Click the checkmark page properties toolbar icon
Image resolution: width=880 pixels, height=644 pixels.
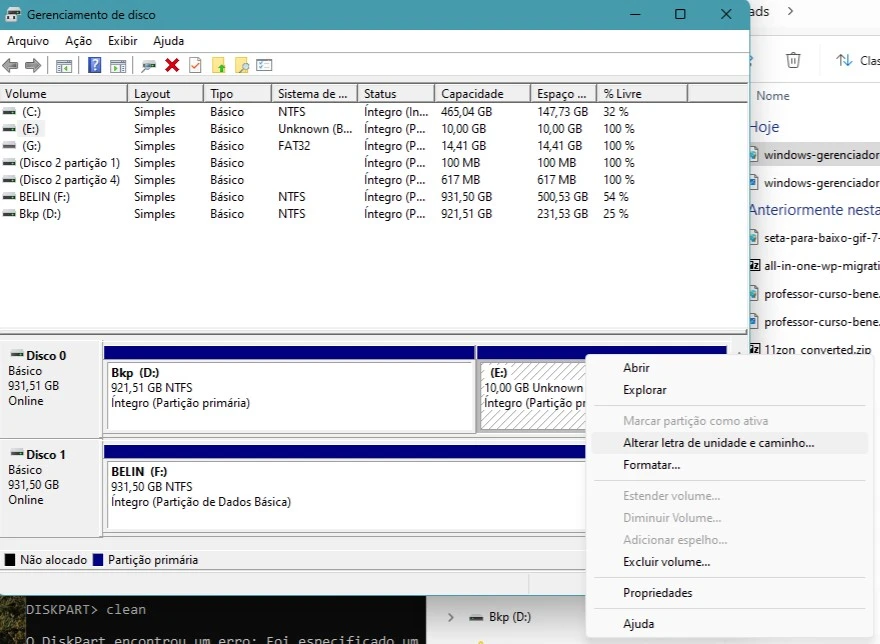[195, 65]
